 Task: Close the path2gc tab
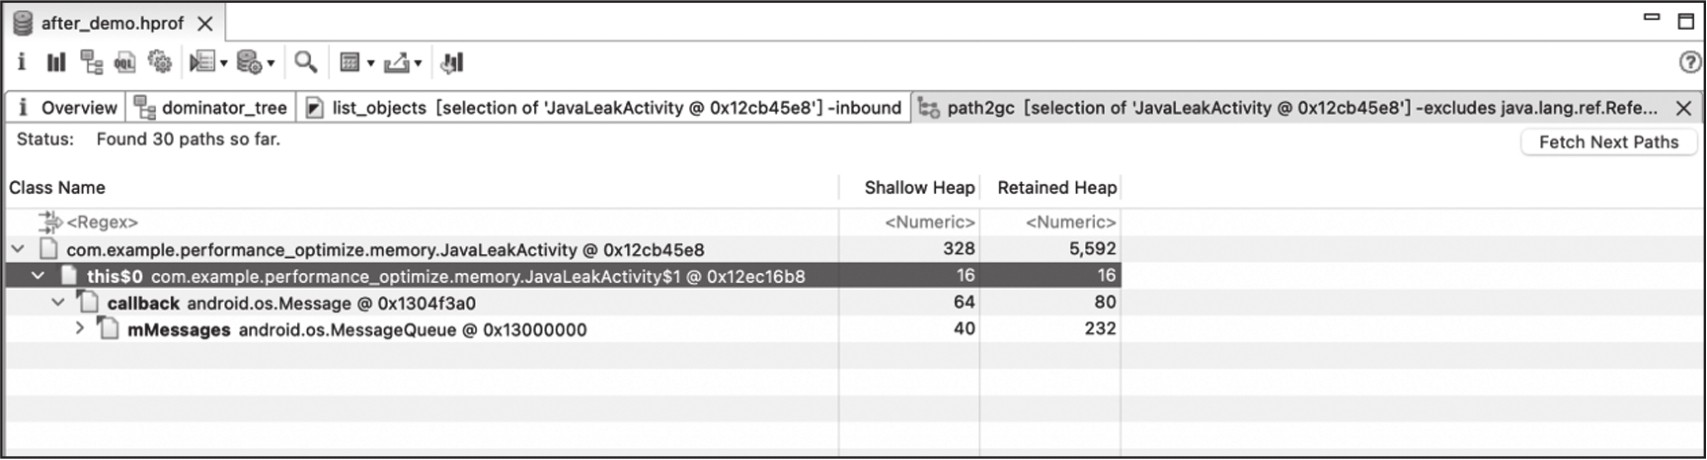pos(1684,108)
